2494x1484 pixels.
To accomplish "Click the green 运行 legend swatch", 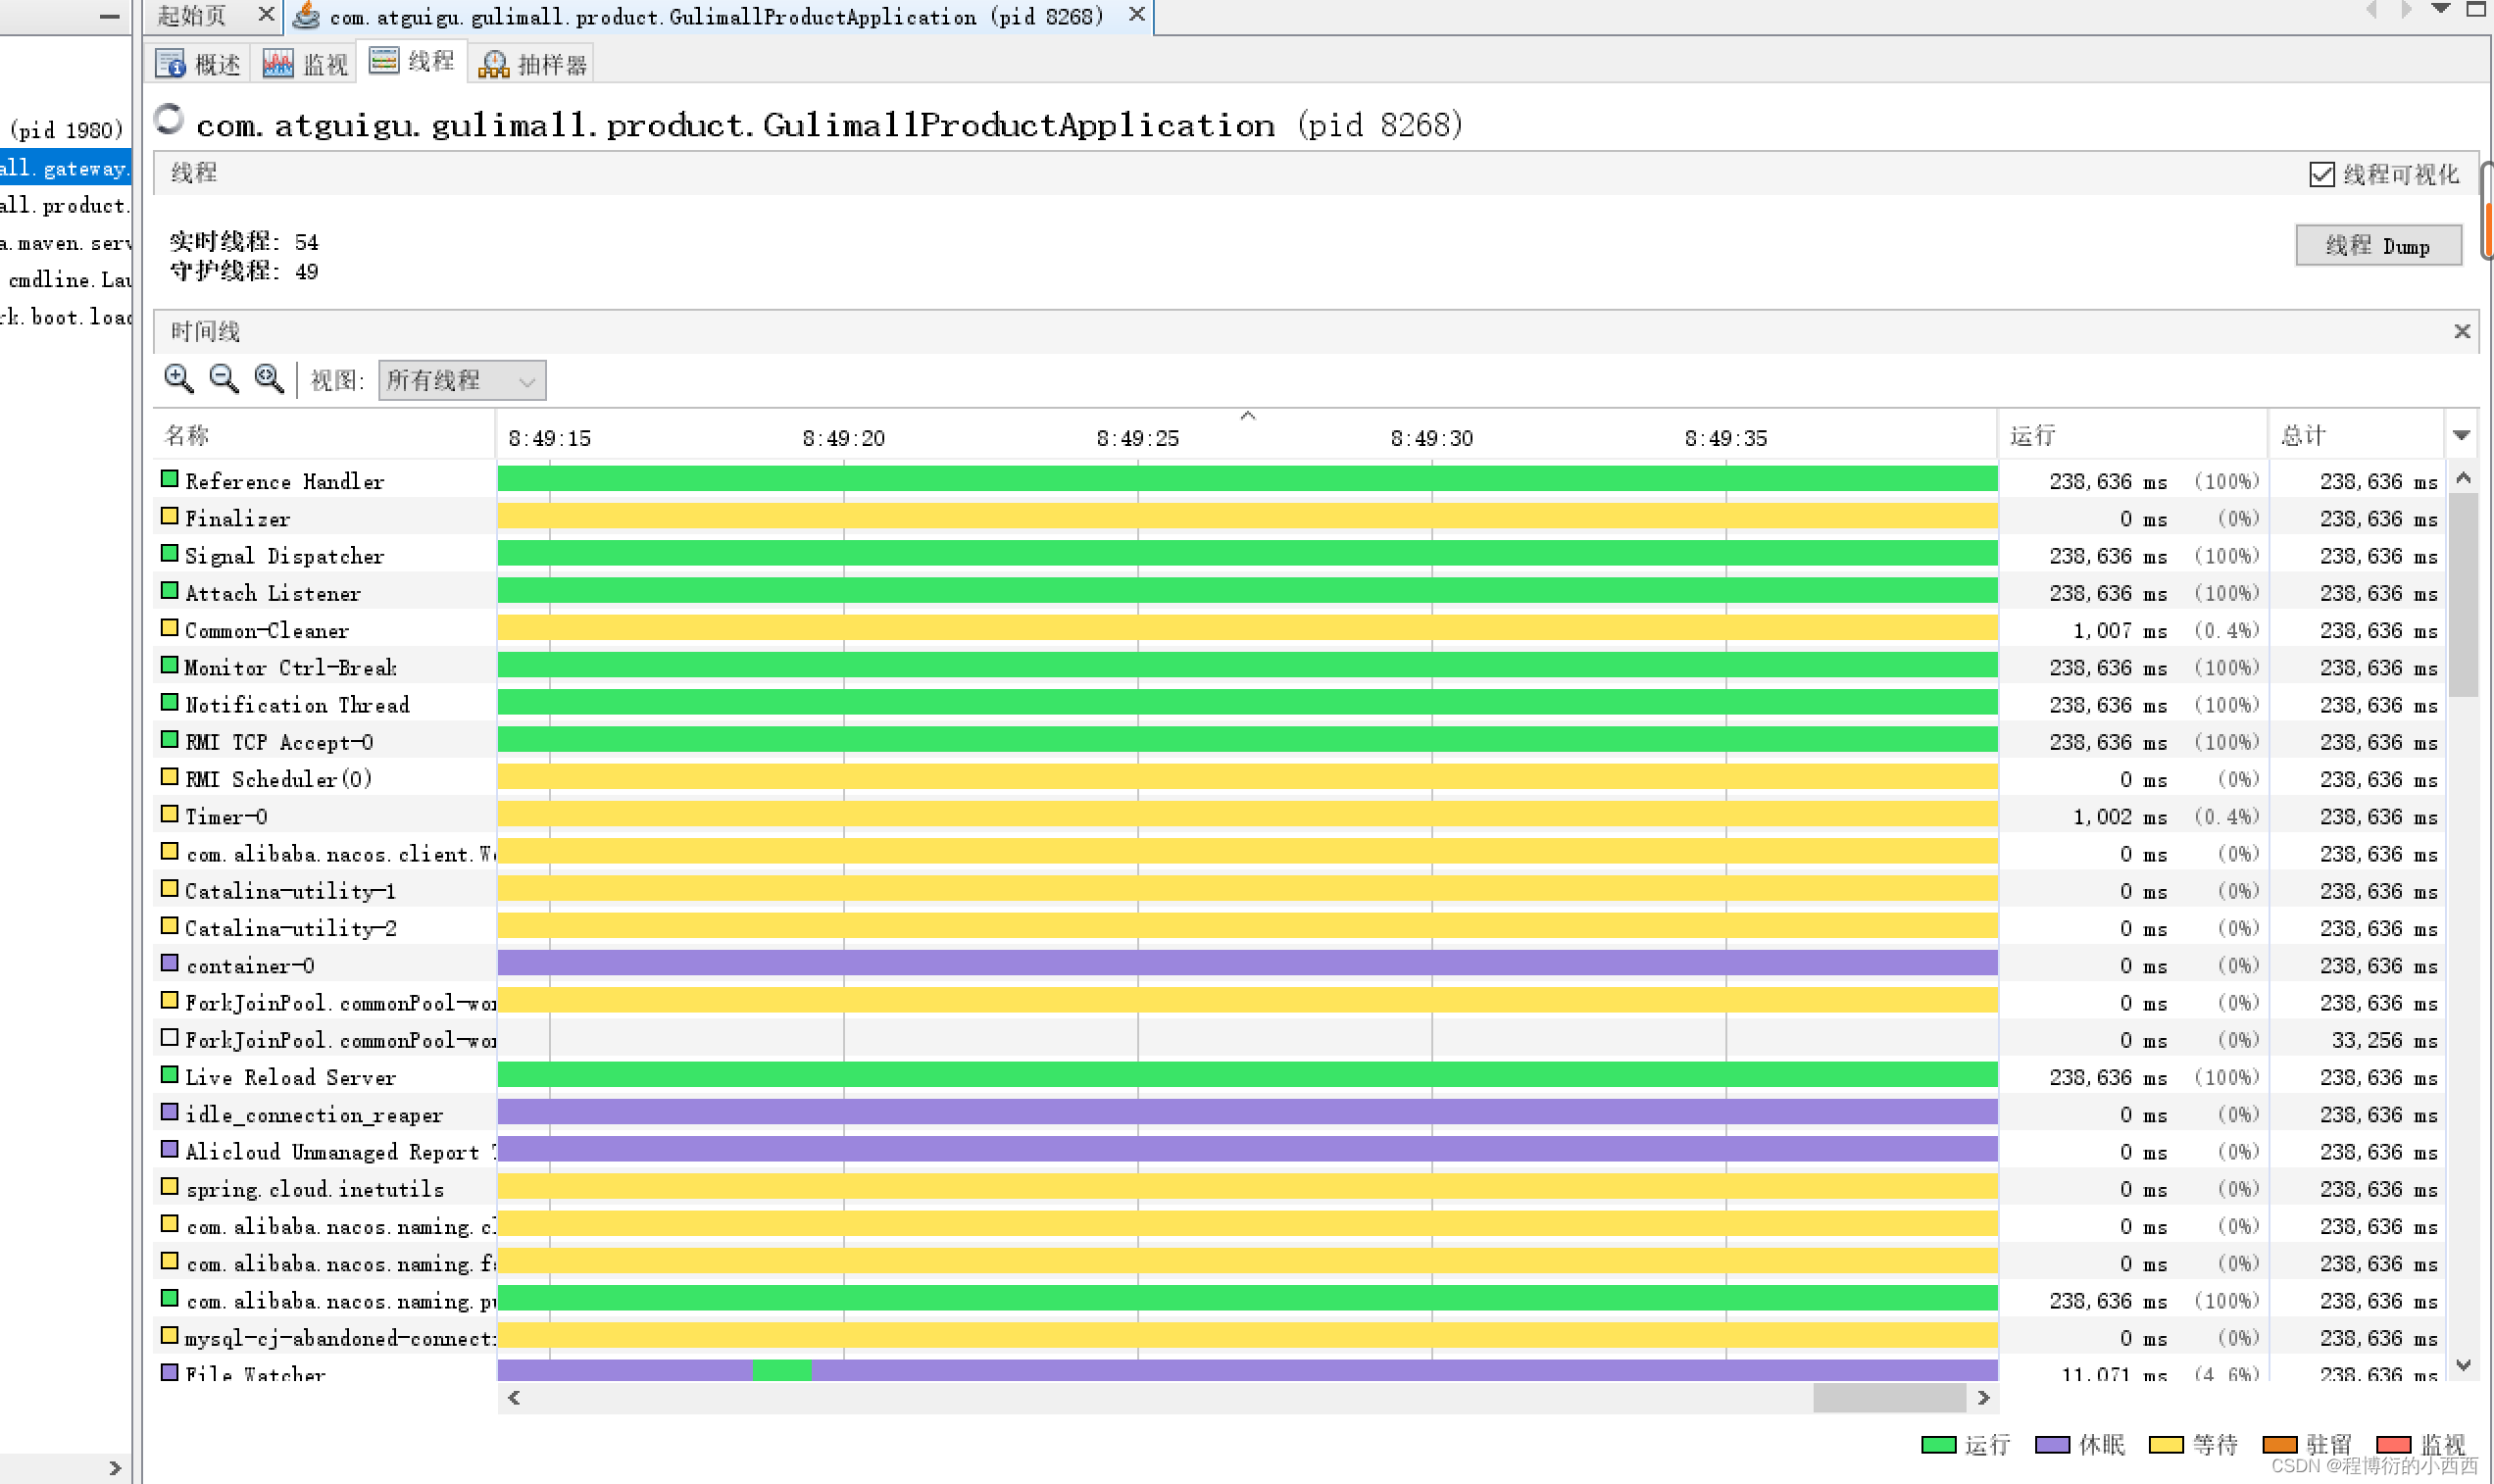I will (1938, 1445).
